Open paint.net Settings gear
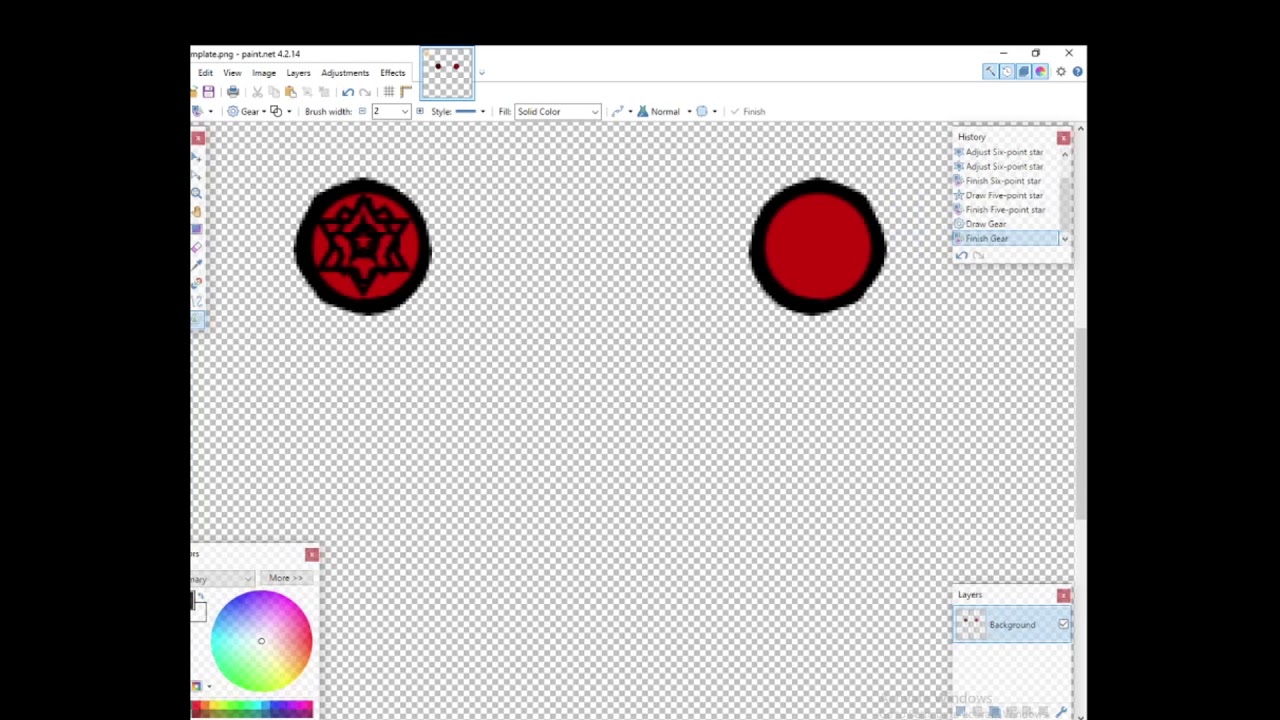Screen dimensions: 1280x720 pos(1061,72)
